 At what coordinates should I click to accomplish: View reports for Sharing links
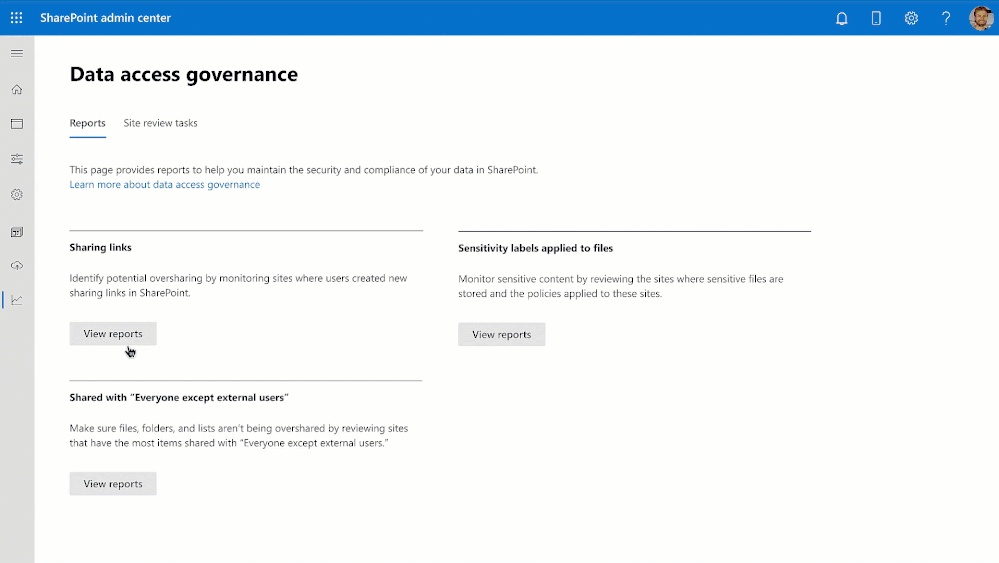[113, 334]
